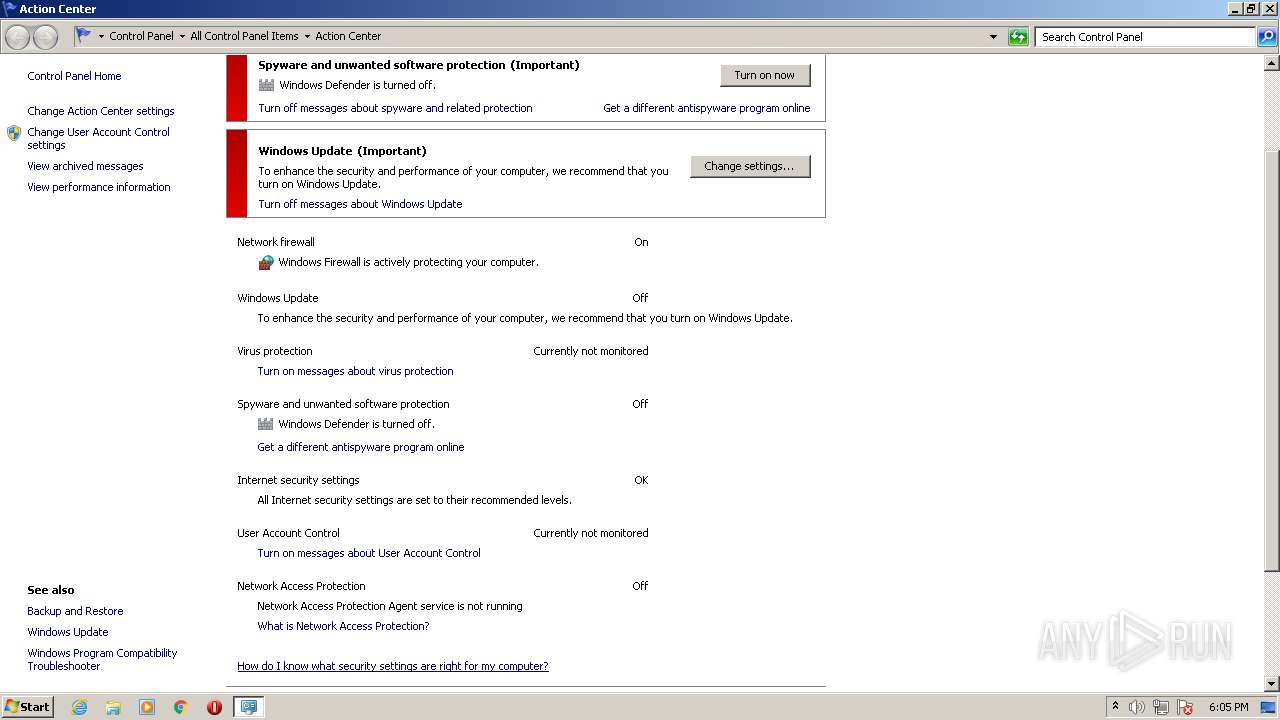Screen dimensions: 1280x720
Task: Click the network tray icon
Action: coord(1161,707)
